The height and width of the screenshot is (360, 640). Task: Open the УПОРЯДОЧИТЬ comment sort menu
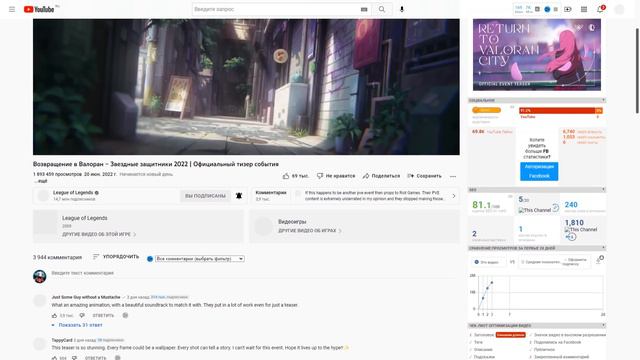116,257
